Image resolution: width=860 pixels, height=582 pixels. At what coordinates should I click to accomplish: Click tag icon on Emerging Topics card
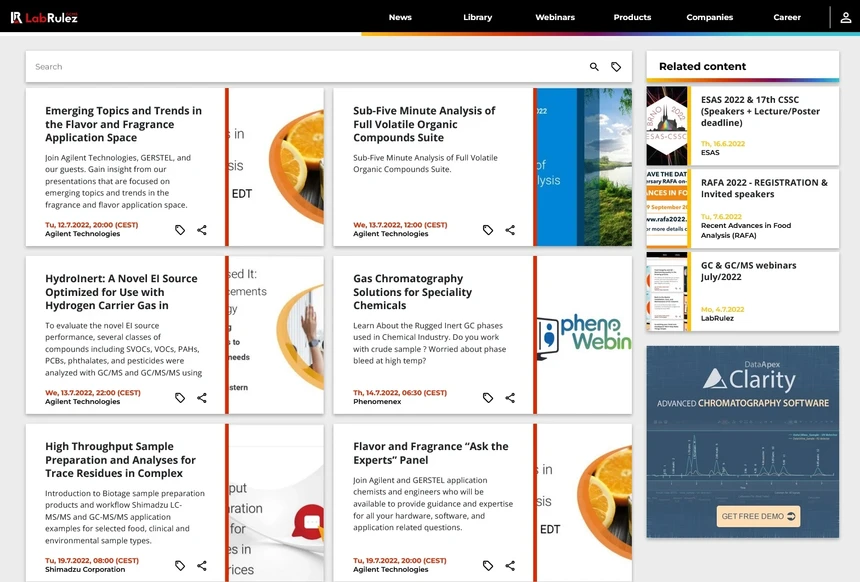(x=180, y=230)
